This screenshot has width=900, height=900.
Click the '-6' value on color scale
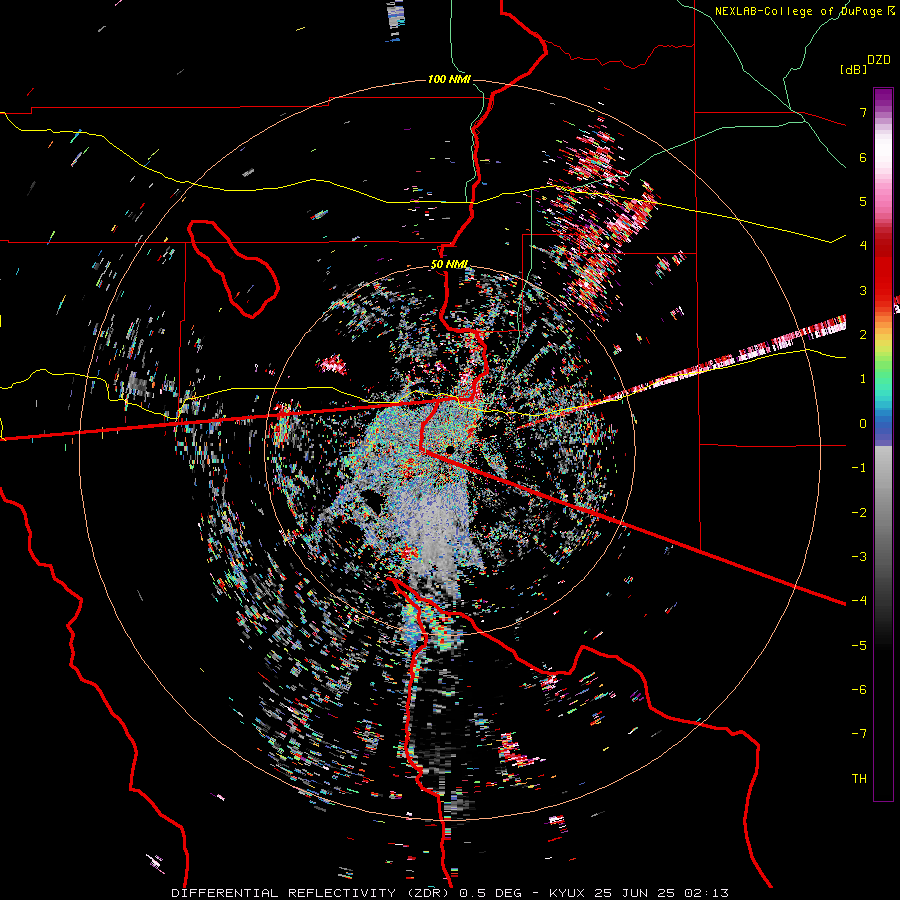(x=859, y=690)
